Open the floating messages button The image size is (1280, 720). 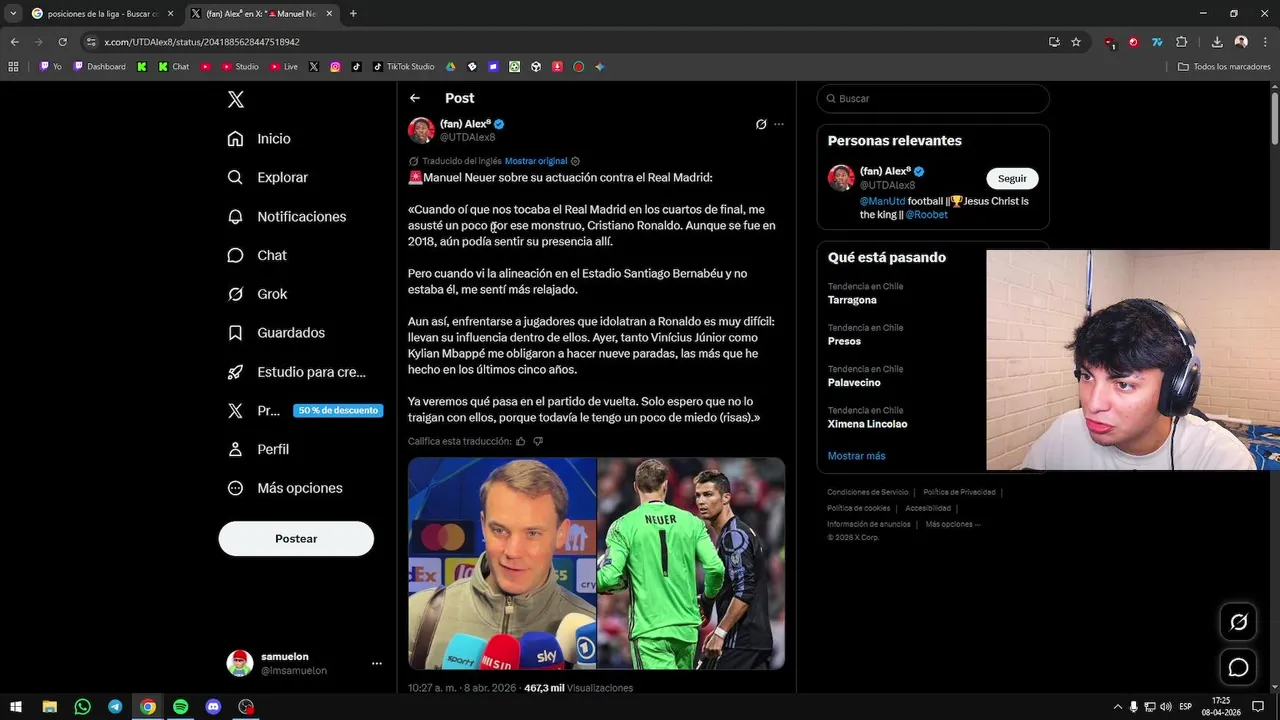1238,667
